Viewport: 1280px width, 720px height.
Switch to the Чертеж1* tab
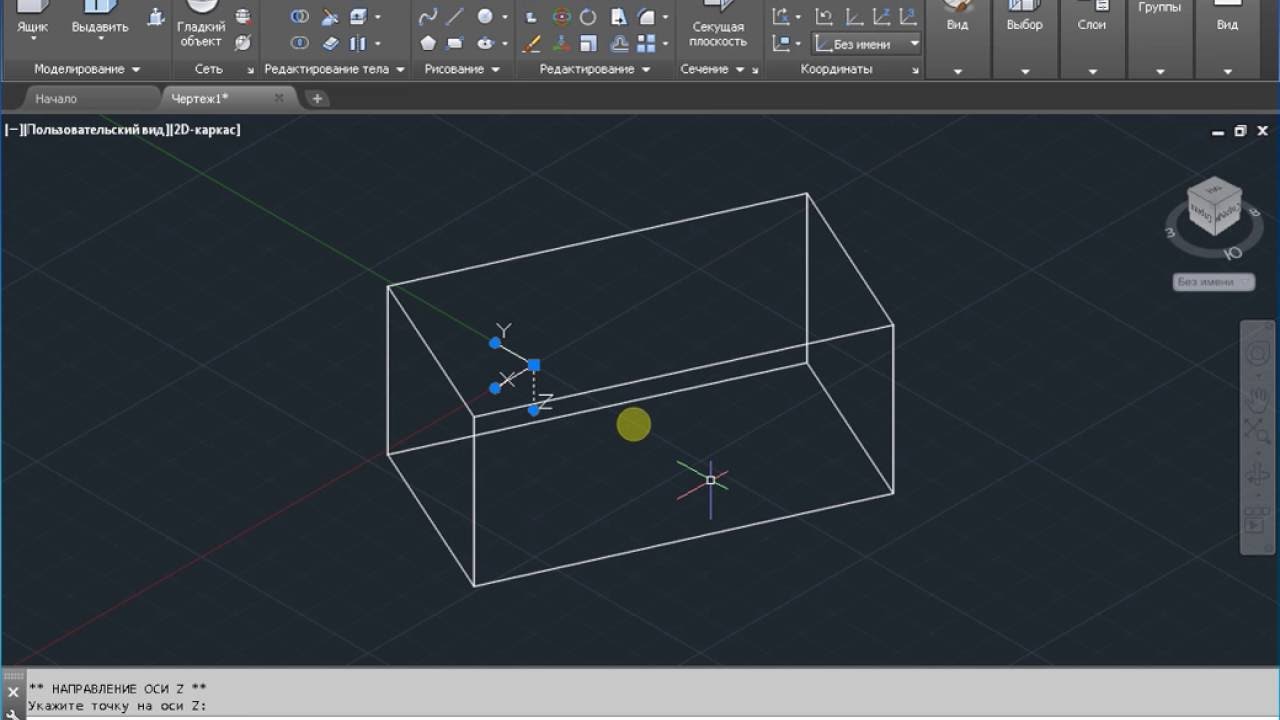(210, 98)
